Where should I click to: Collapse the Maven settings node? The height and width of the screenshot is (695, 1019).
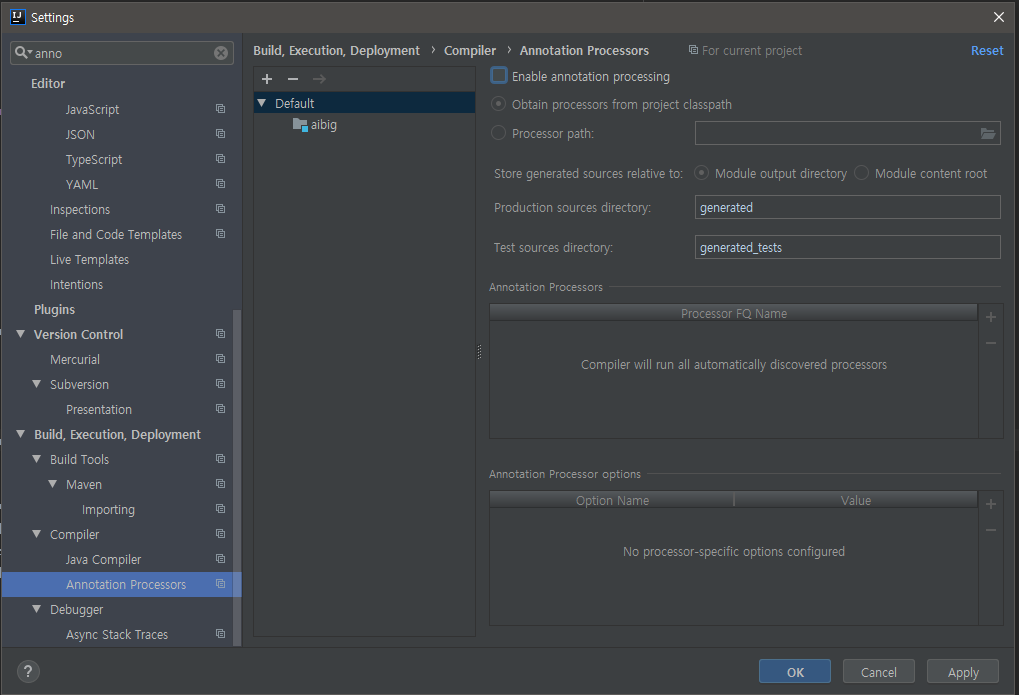(53, 484)
